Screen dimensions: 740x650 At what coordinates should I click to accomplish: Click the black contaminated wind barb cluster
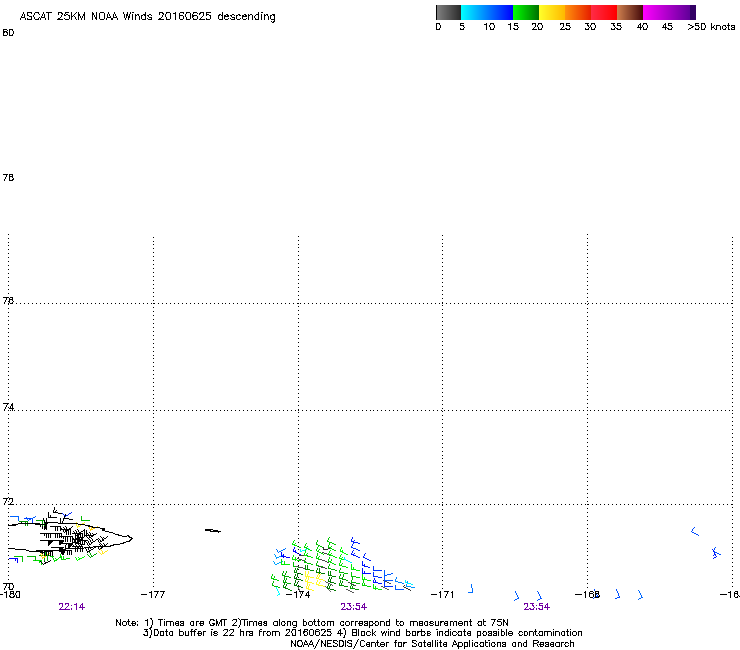[x=71, y=538]
